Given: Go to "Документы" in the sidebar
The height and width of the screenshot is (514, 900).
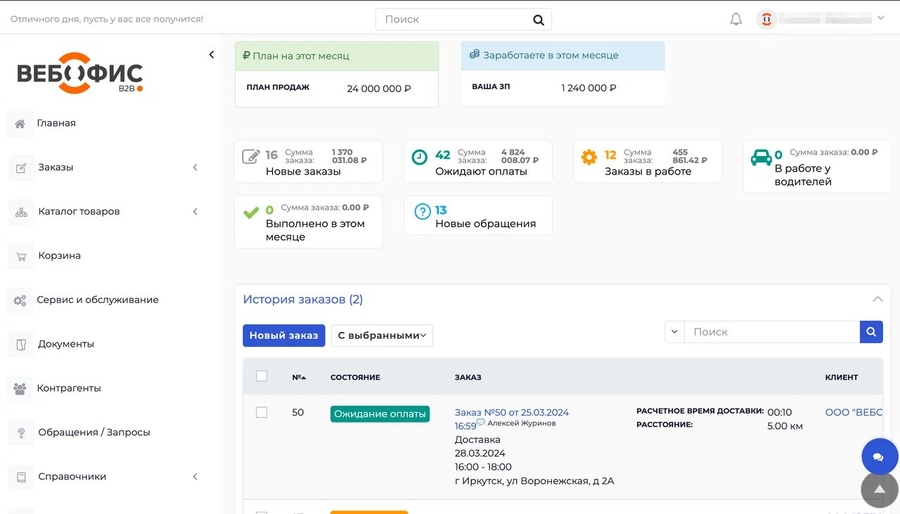Looking at the screenshot, I should [65, 344].
